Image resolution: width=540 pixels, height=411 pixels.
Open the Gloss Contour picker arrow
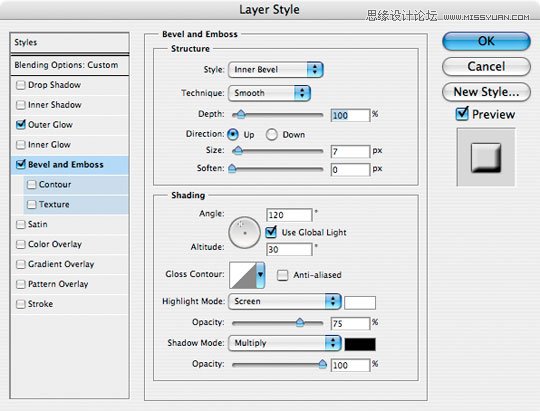(260, 275)
